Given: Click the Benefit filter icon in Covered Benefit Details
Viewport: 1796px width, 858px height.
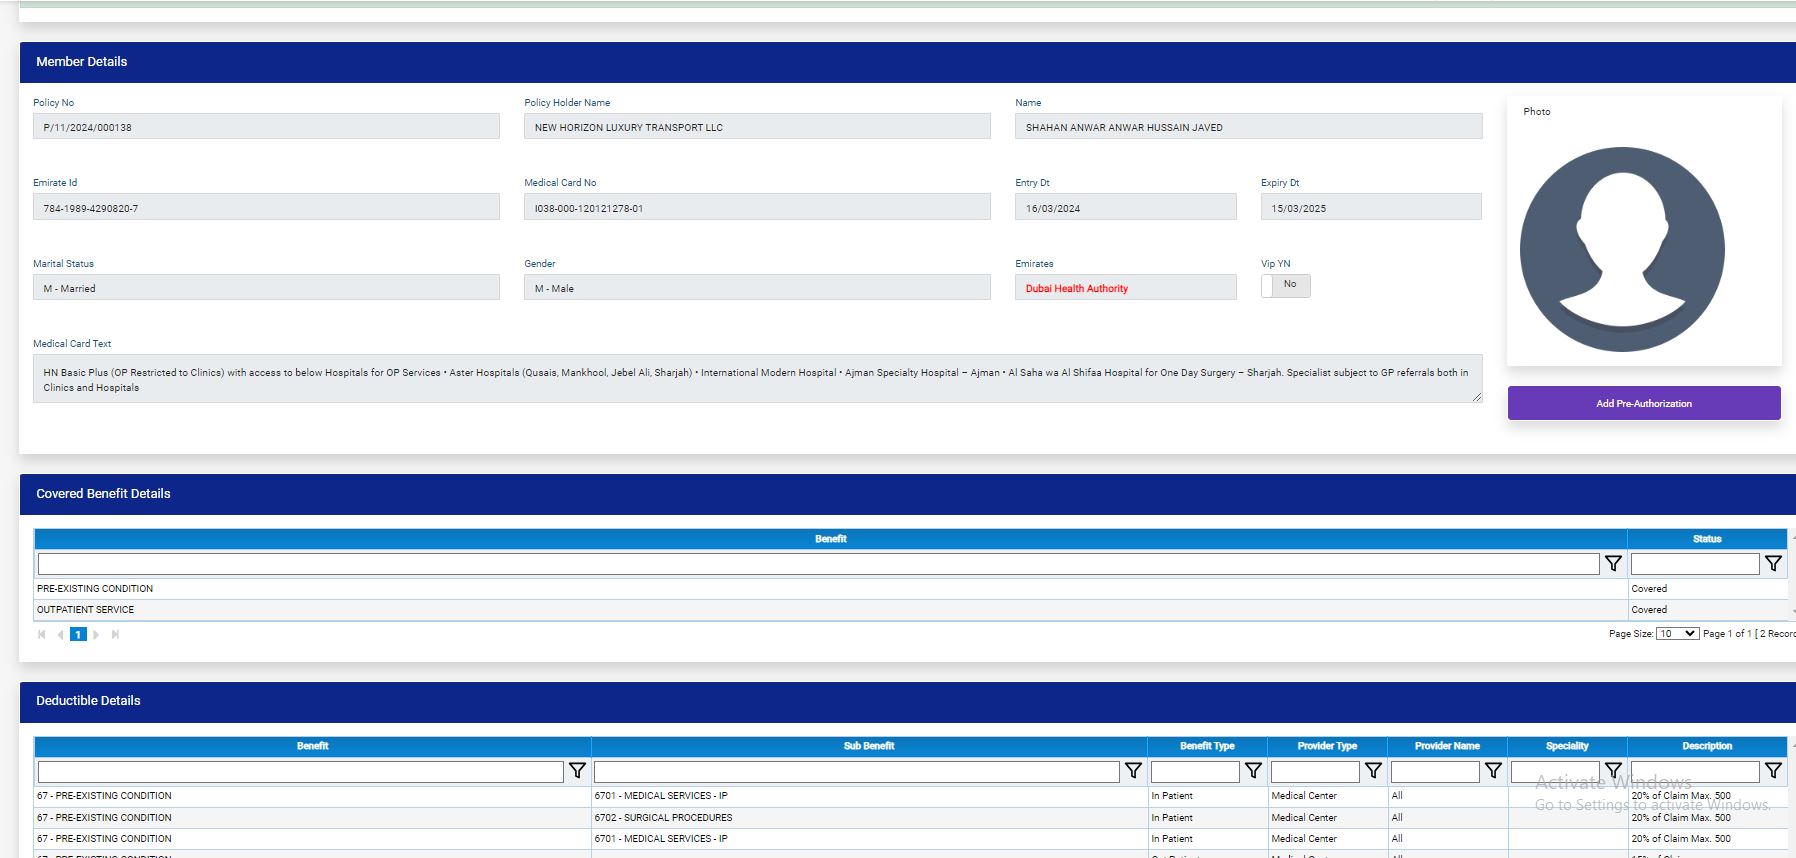Looking at the screenshot, I should click(x=1613, y=564).
